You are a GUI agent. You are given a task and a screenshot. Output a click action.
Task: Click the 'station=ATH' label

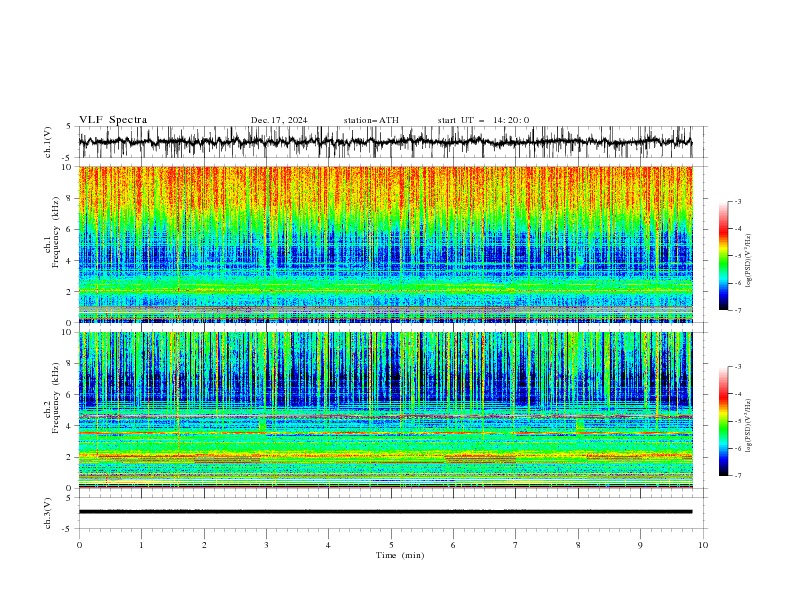[x=371, y=120]
